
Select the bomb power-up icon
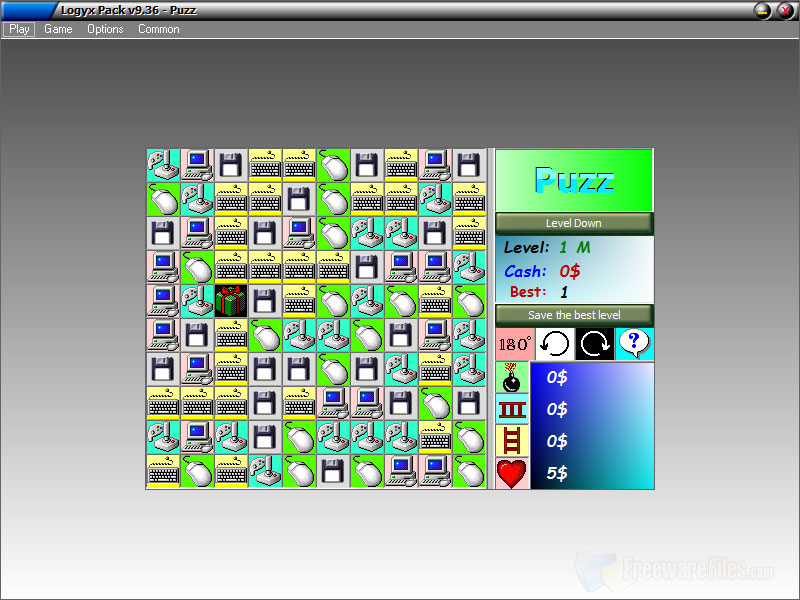[x=512, y=377]
